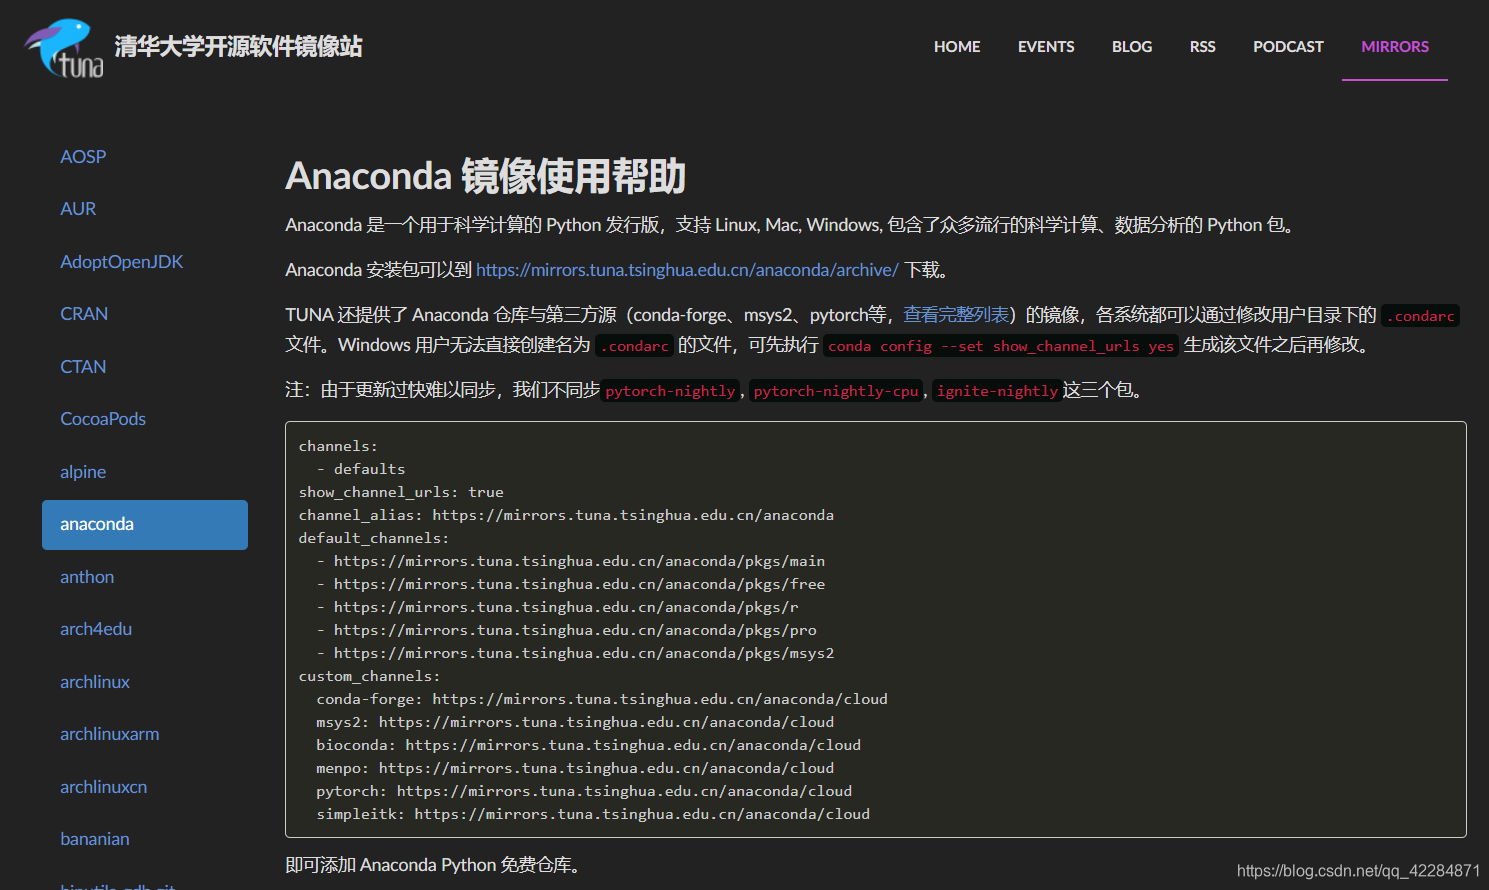Open anthon in the sidebar
The image size is (1489, 890).
coord(87,577)
